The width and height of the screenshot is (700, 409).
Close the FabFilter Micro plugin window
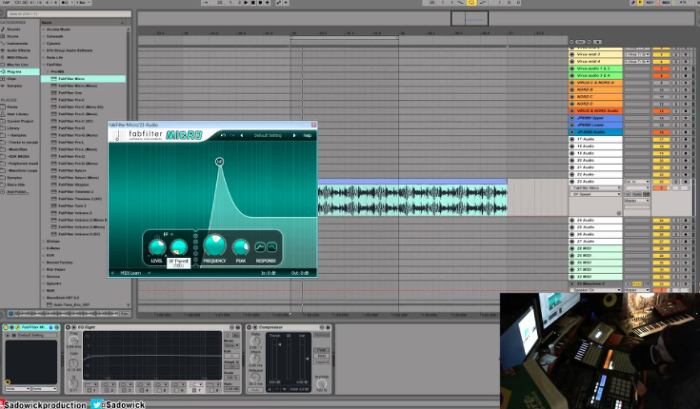313,125
